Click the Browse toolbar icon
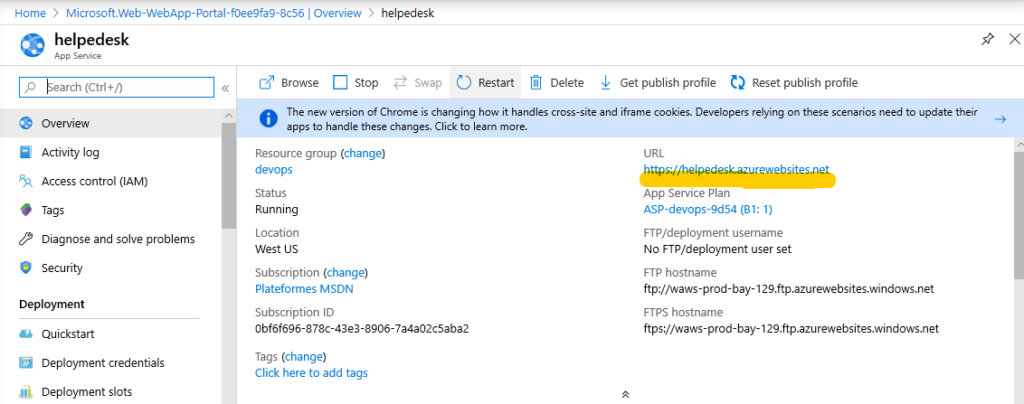Image resolution: width=1024 pixels, height=404 pixels. tap(266, 83)
